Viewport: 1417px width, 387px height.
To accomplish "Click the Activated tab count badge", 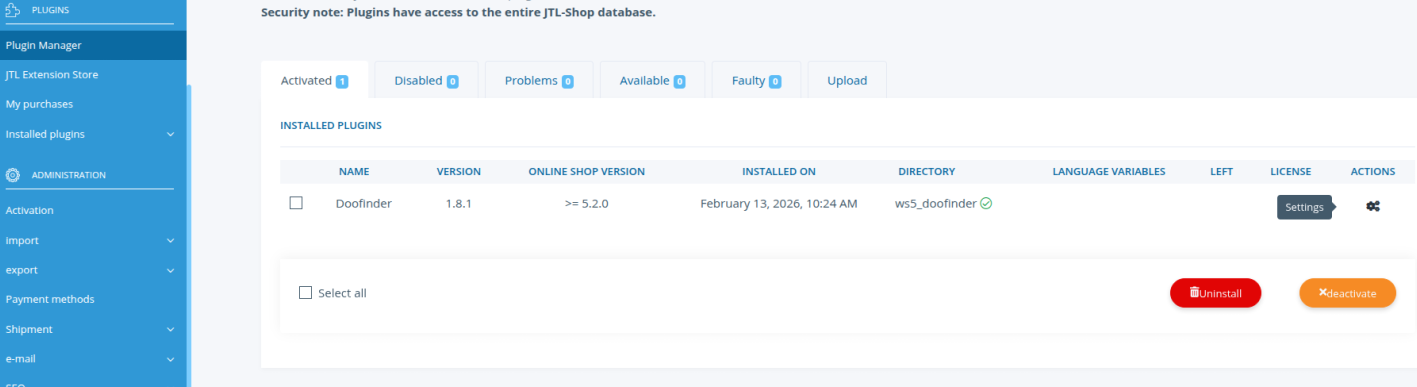I will (x=342, y=81).
